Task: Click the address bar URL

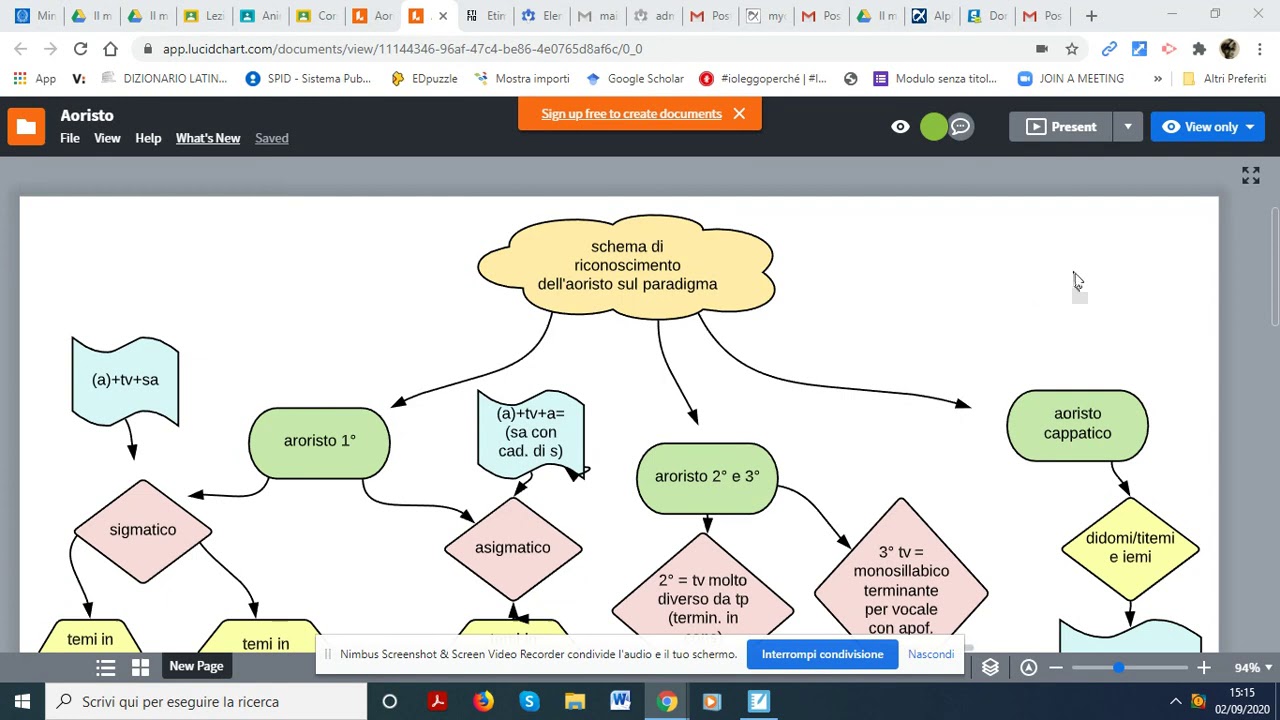Action: 402,49
